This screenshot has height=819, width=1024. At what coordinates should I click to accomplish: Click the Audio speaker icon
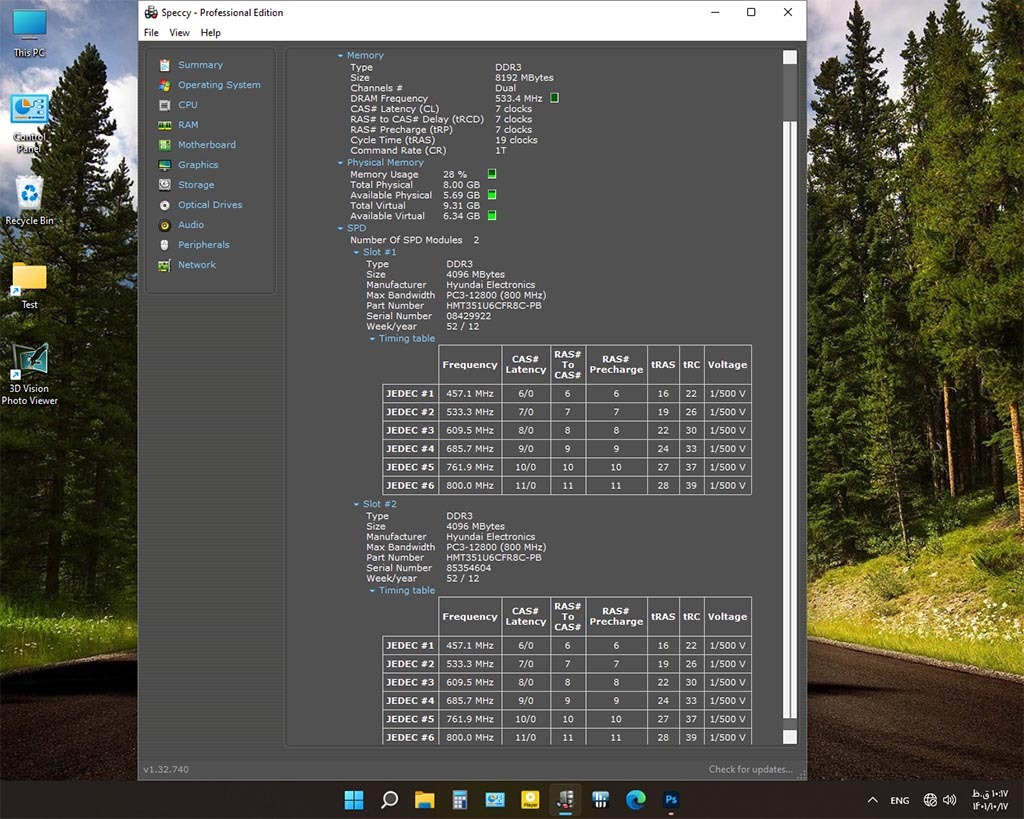[x=165, y=225]
